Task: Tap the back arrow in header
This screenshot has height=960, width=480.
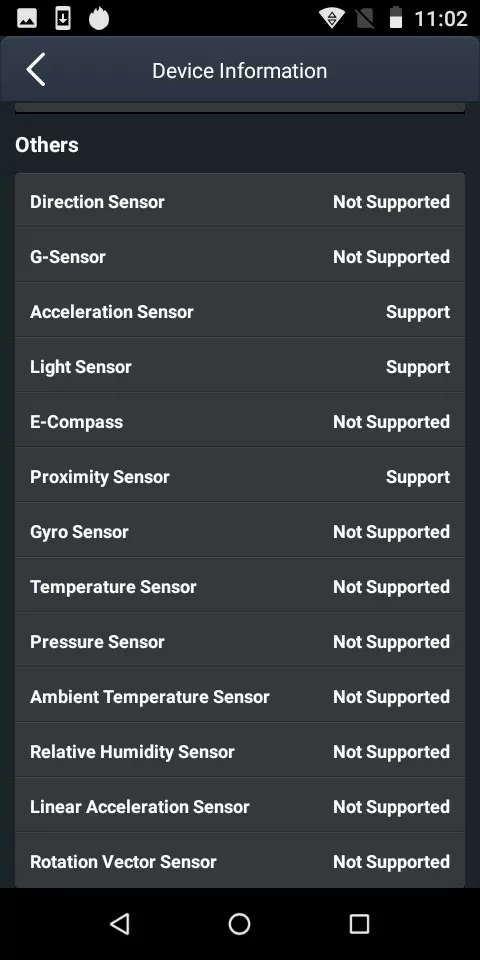Action: (x=36, y=70)
